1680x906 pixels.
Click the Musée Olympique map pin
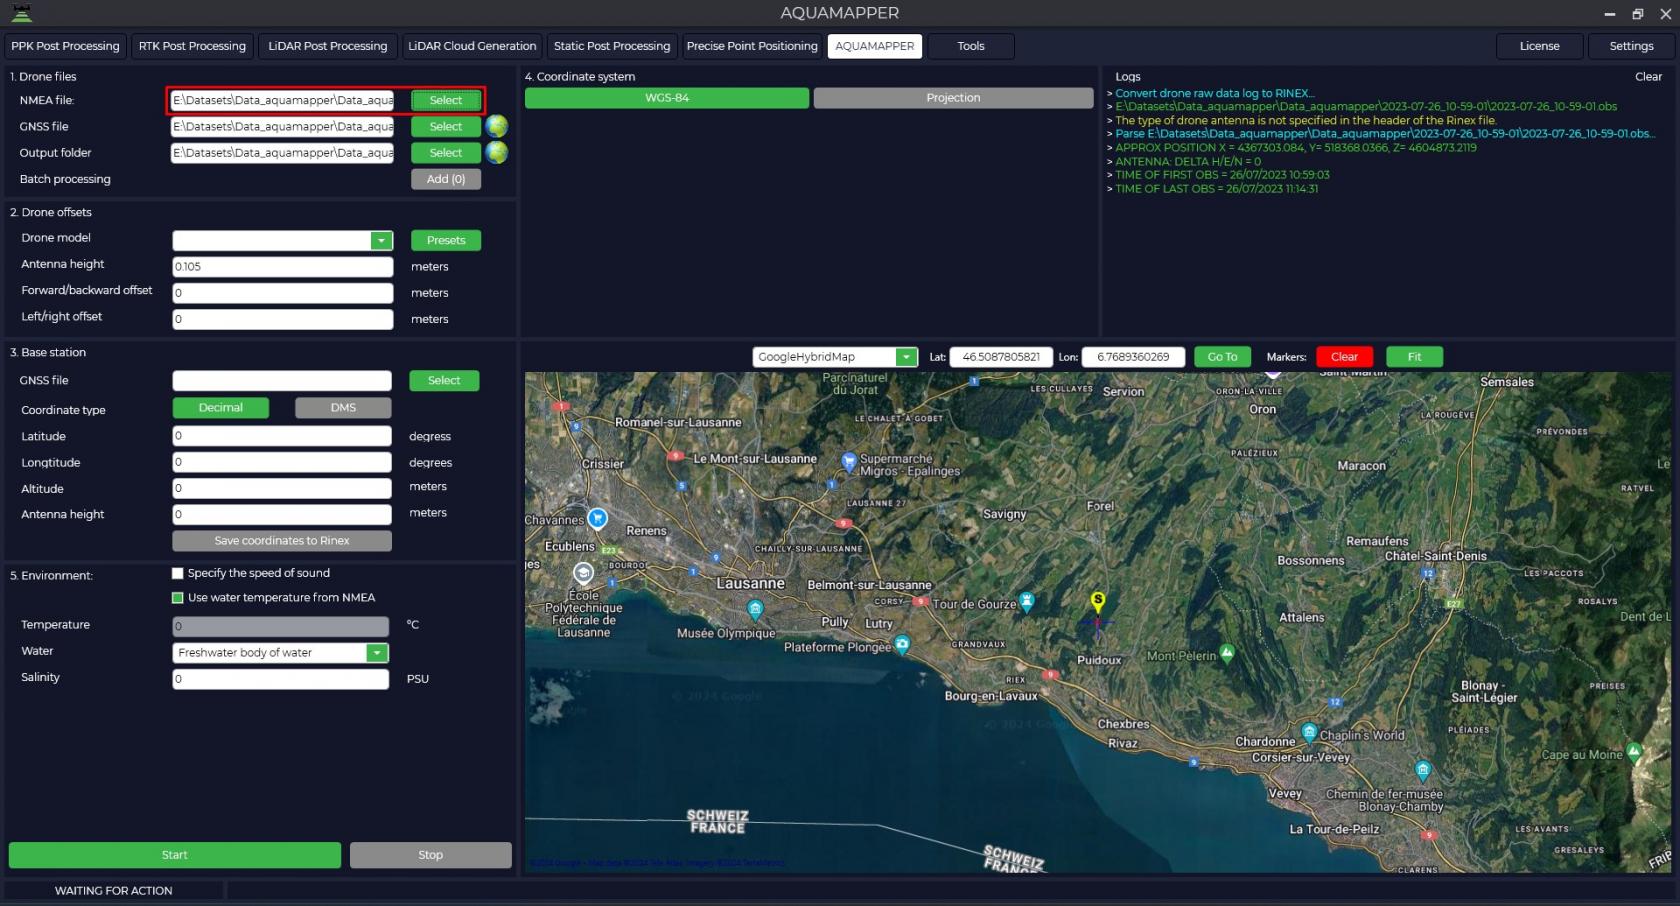click(x=755, y=608)
